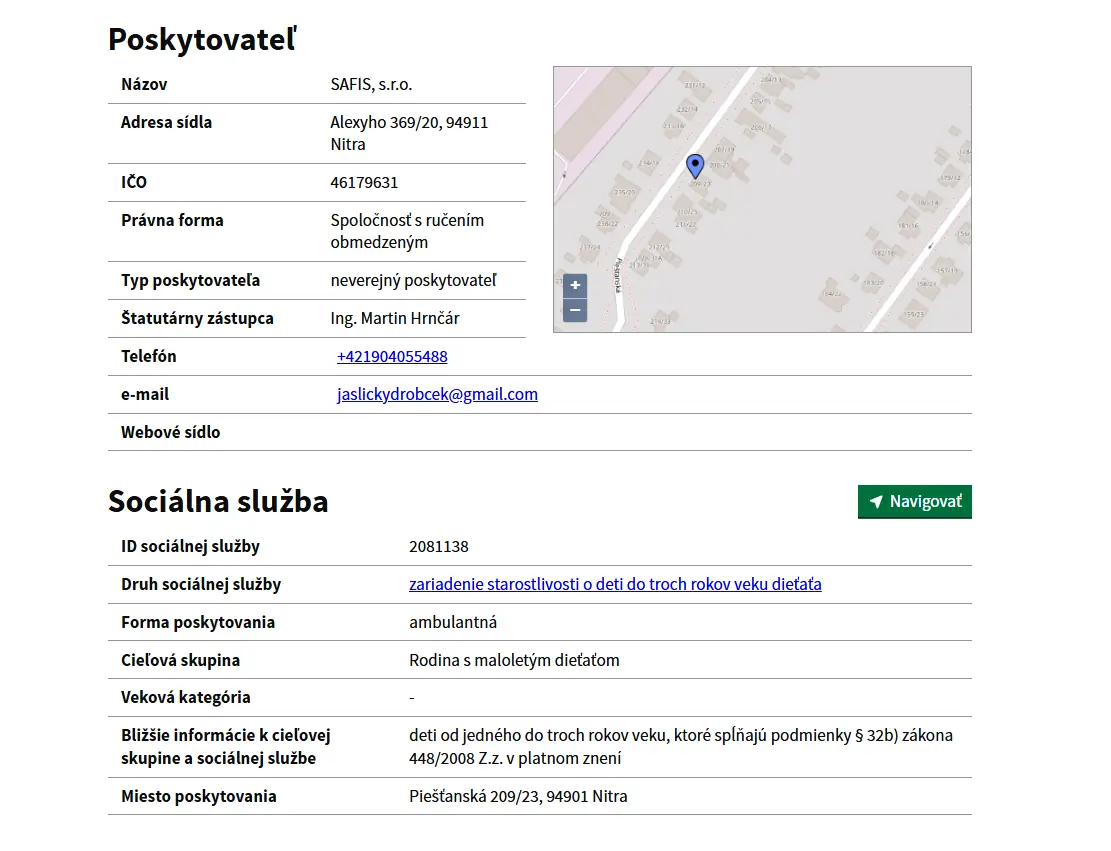Screen dimensions: 1111x851
Task: Click the Cieľová skupina label
Action: pos(180,660)
